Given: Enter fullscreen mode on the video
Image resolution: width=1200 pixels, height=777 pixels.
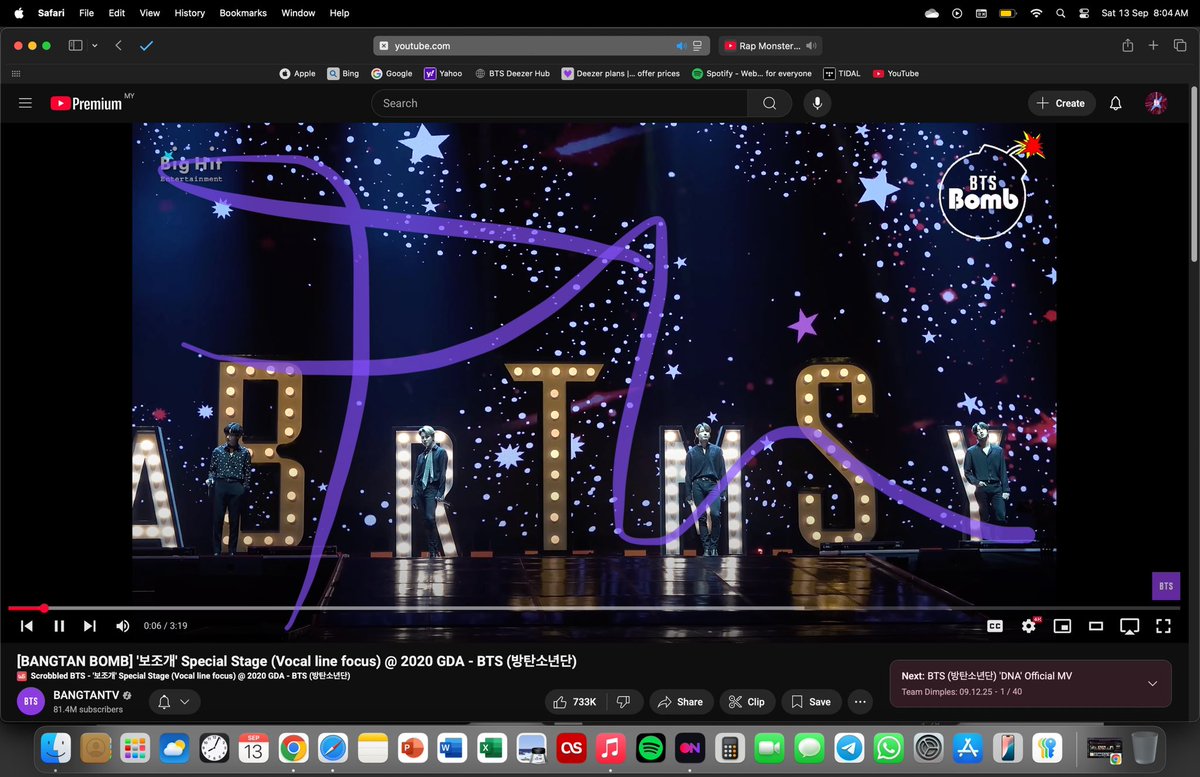Looking at the screenshot, I should pos(1163,626).
